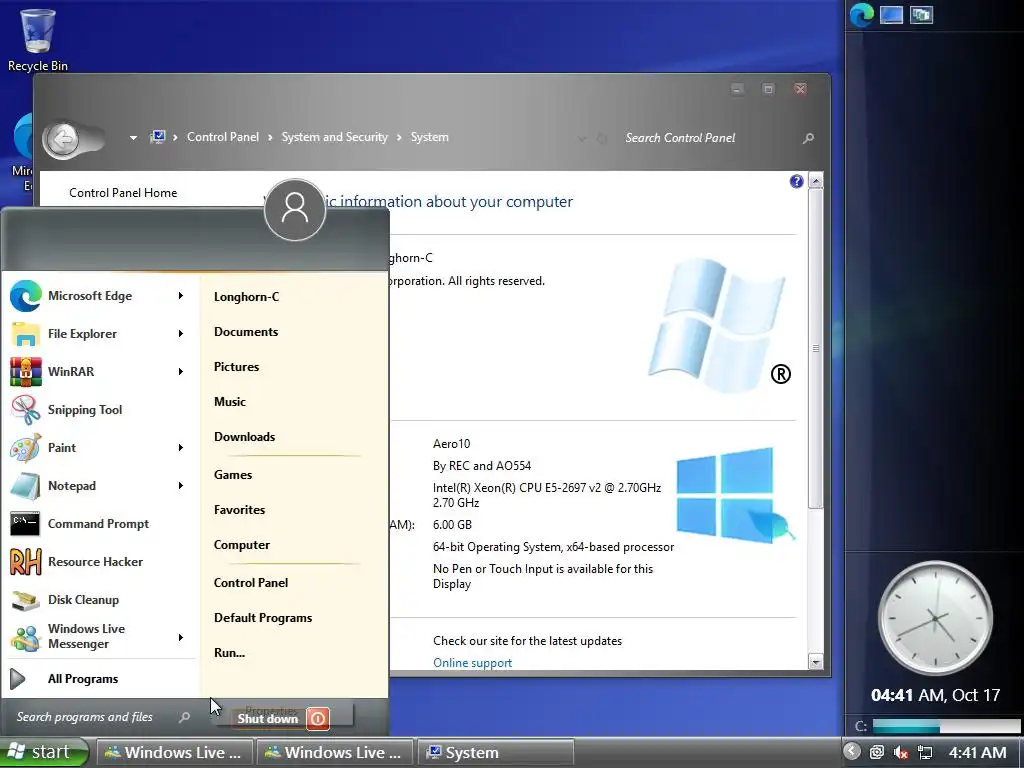Click the taskbar clock showing 4:41 AM
The height and width of the screenshot is (768, 1024).
977,752
